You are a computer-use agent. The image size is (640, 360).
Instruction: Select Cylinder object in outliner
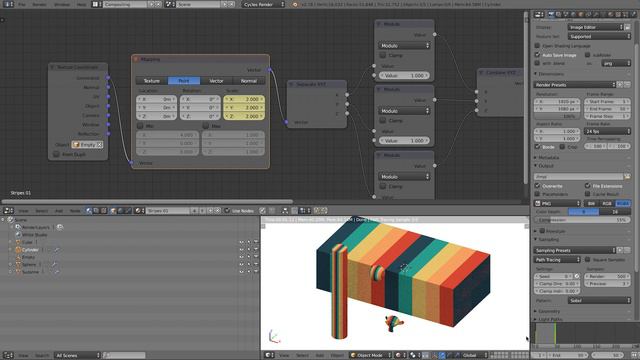30,250
